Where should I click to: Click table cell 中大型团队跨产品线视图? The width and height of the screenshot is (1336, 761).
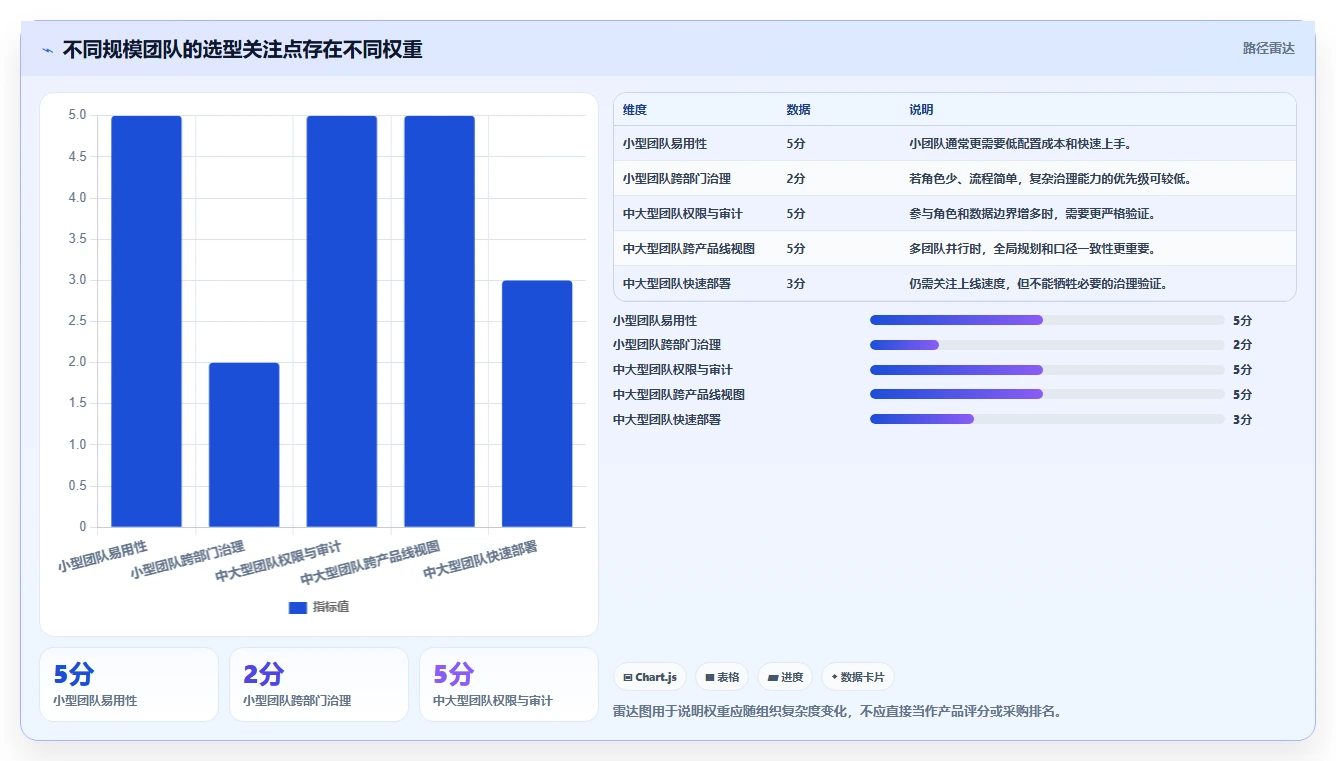[689, 249]
